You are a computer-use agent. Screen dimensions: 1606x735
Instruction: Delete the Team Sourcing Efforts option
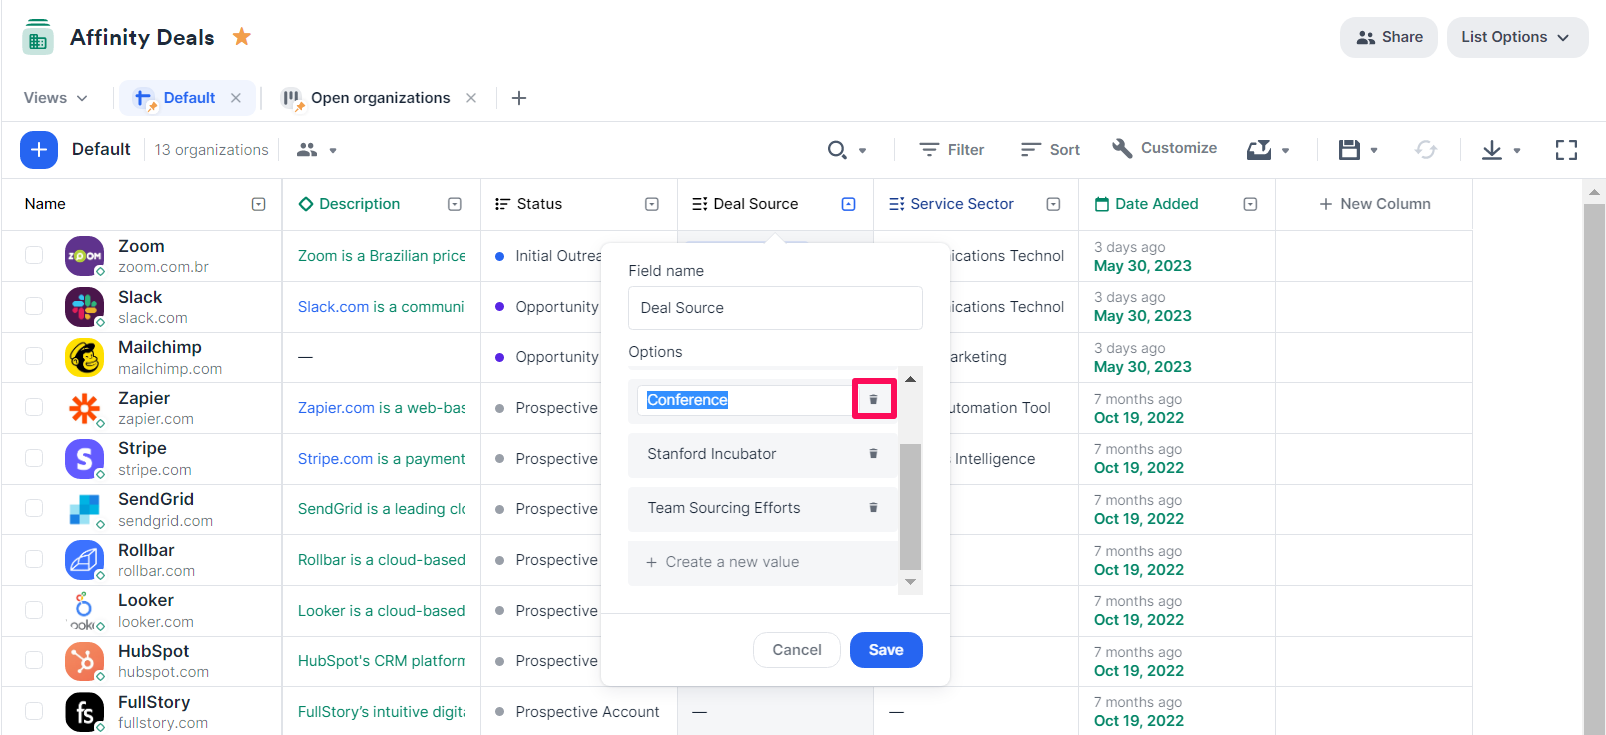click(873, 508)
